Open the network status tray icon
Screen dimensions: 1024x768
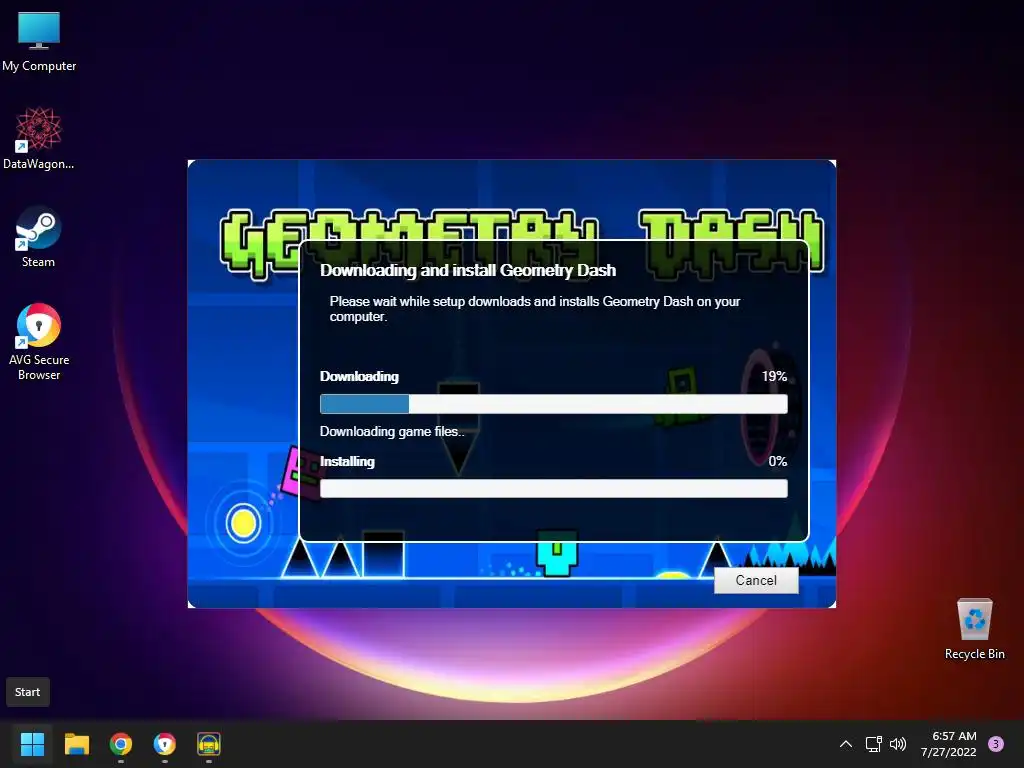click(873, 744)
